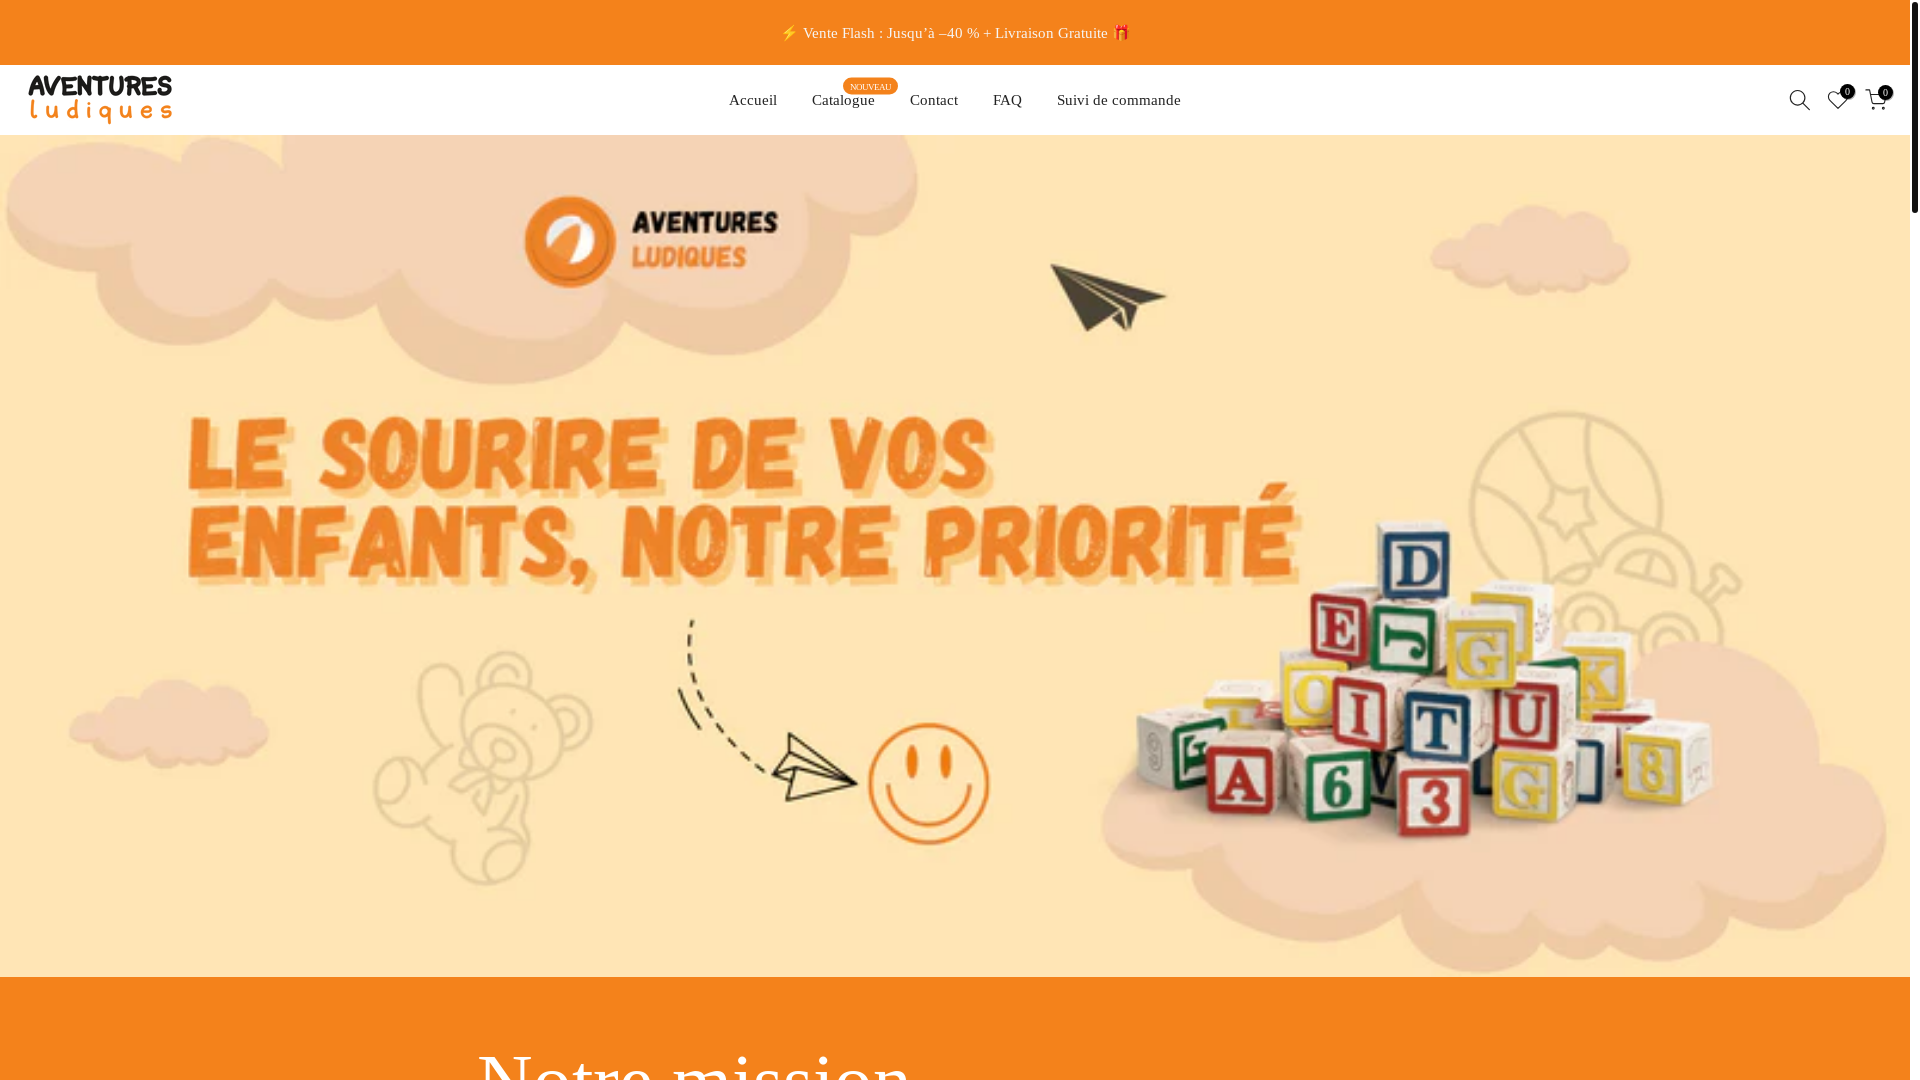1920x1080 pixels.
Task: Go to the Accueil page
Action: [753, 100]
